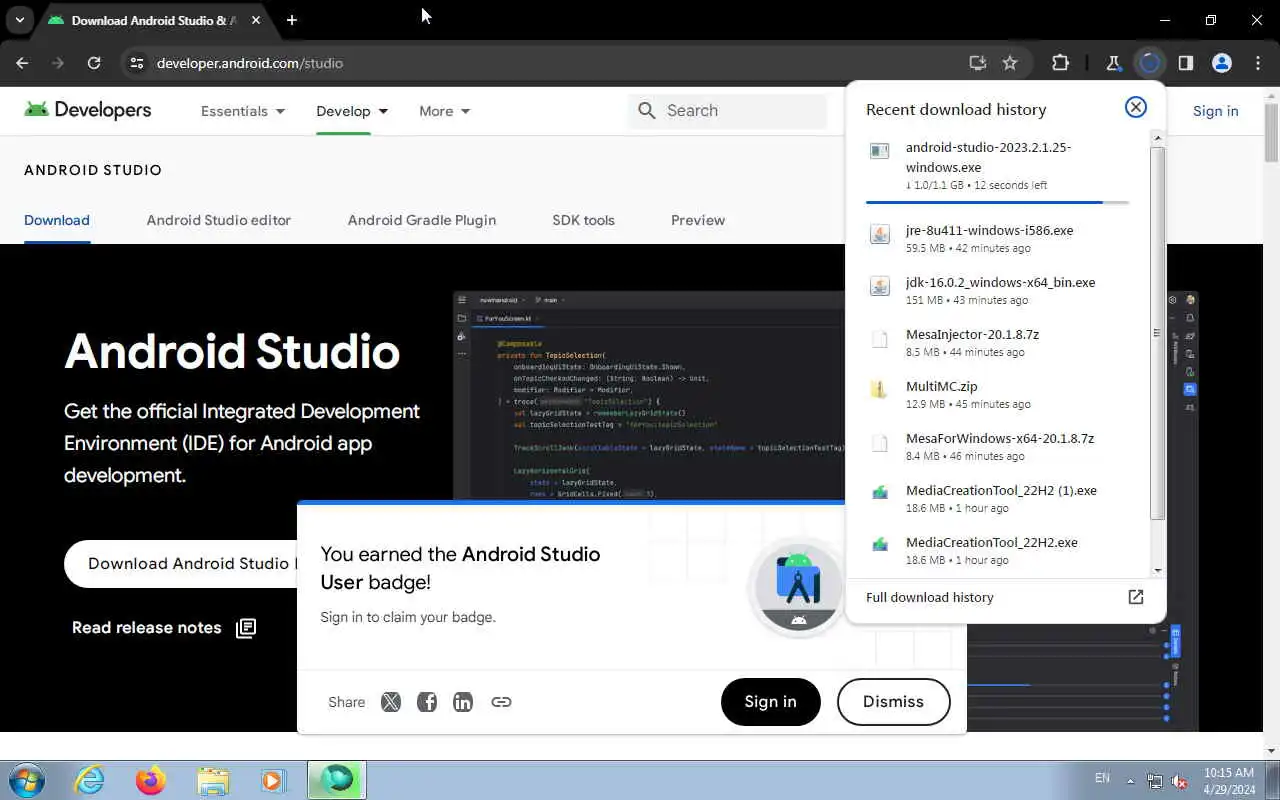This screenshot has width=1280, height=800.
Task: Open Chrome three-dot menu
Action: click(x=1257, y=63)
